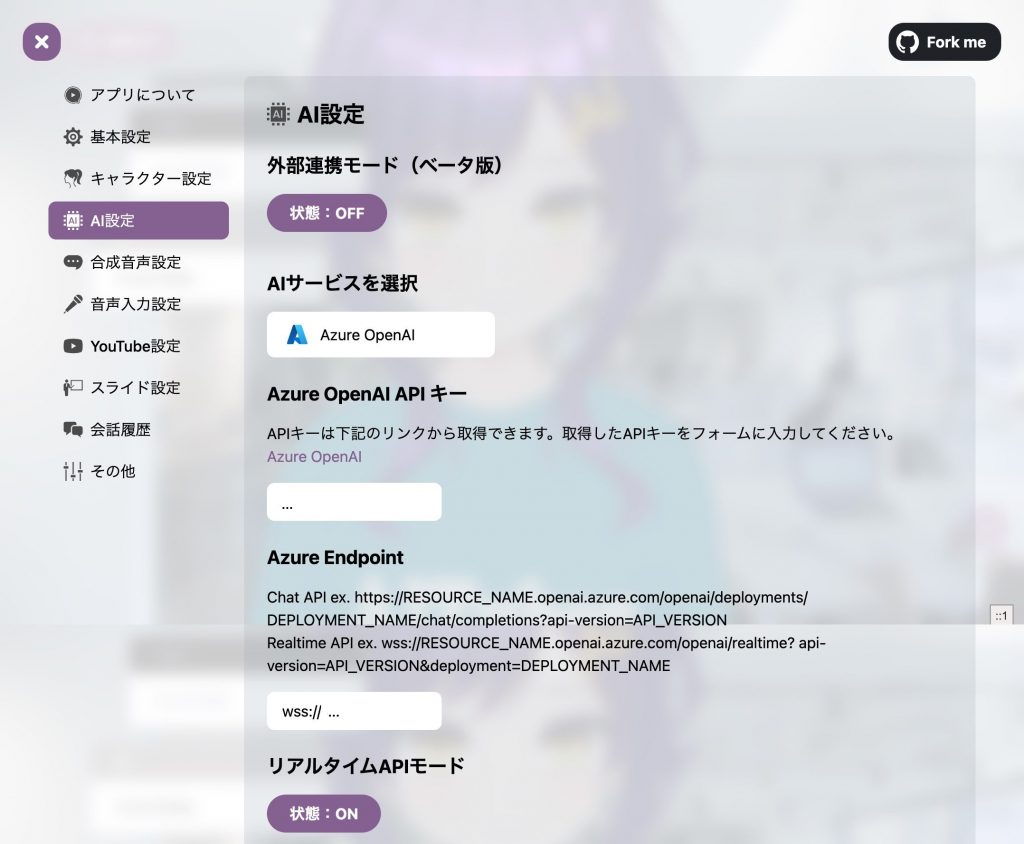This screenshot has height=844, width=1024.
Task: Click the gear icon beside 基本設定
Action: click(72, 137)
